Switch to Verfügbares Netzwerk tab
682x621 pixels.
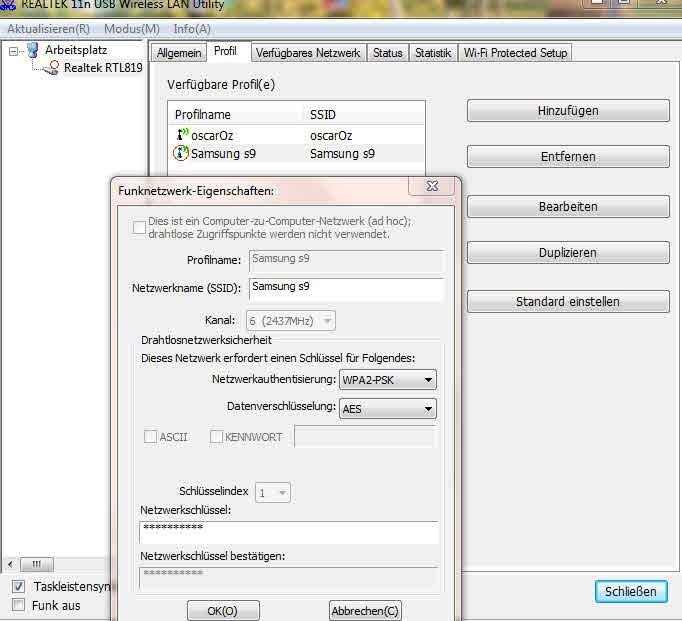[x=308, y=53]
